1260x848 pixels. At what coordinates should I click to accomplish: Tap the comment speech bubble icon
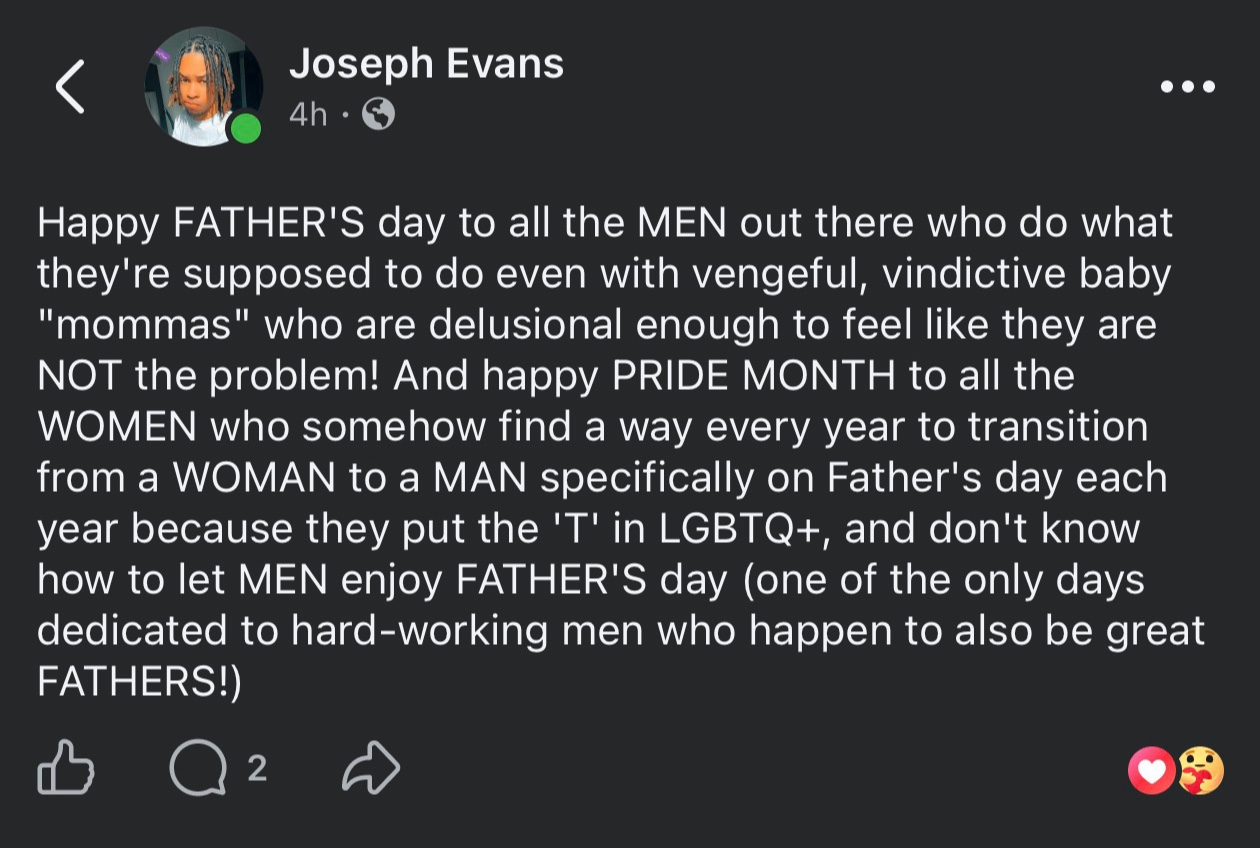(x=198, y=769)
